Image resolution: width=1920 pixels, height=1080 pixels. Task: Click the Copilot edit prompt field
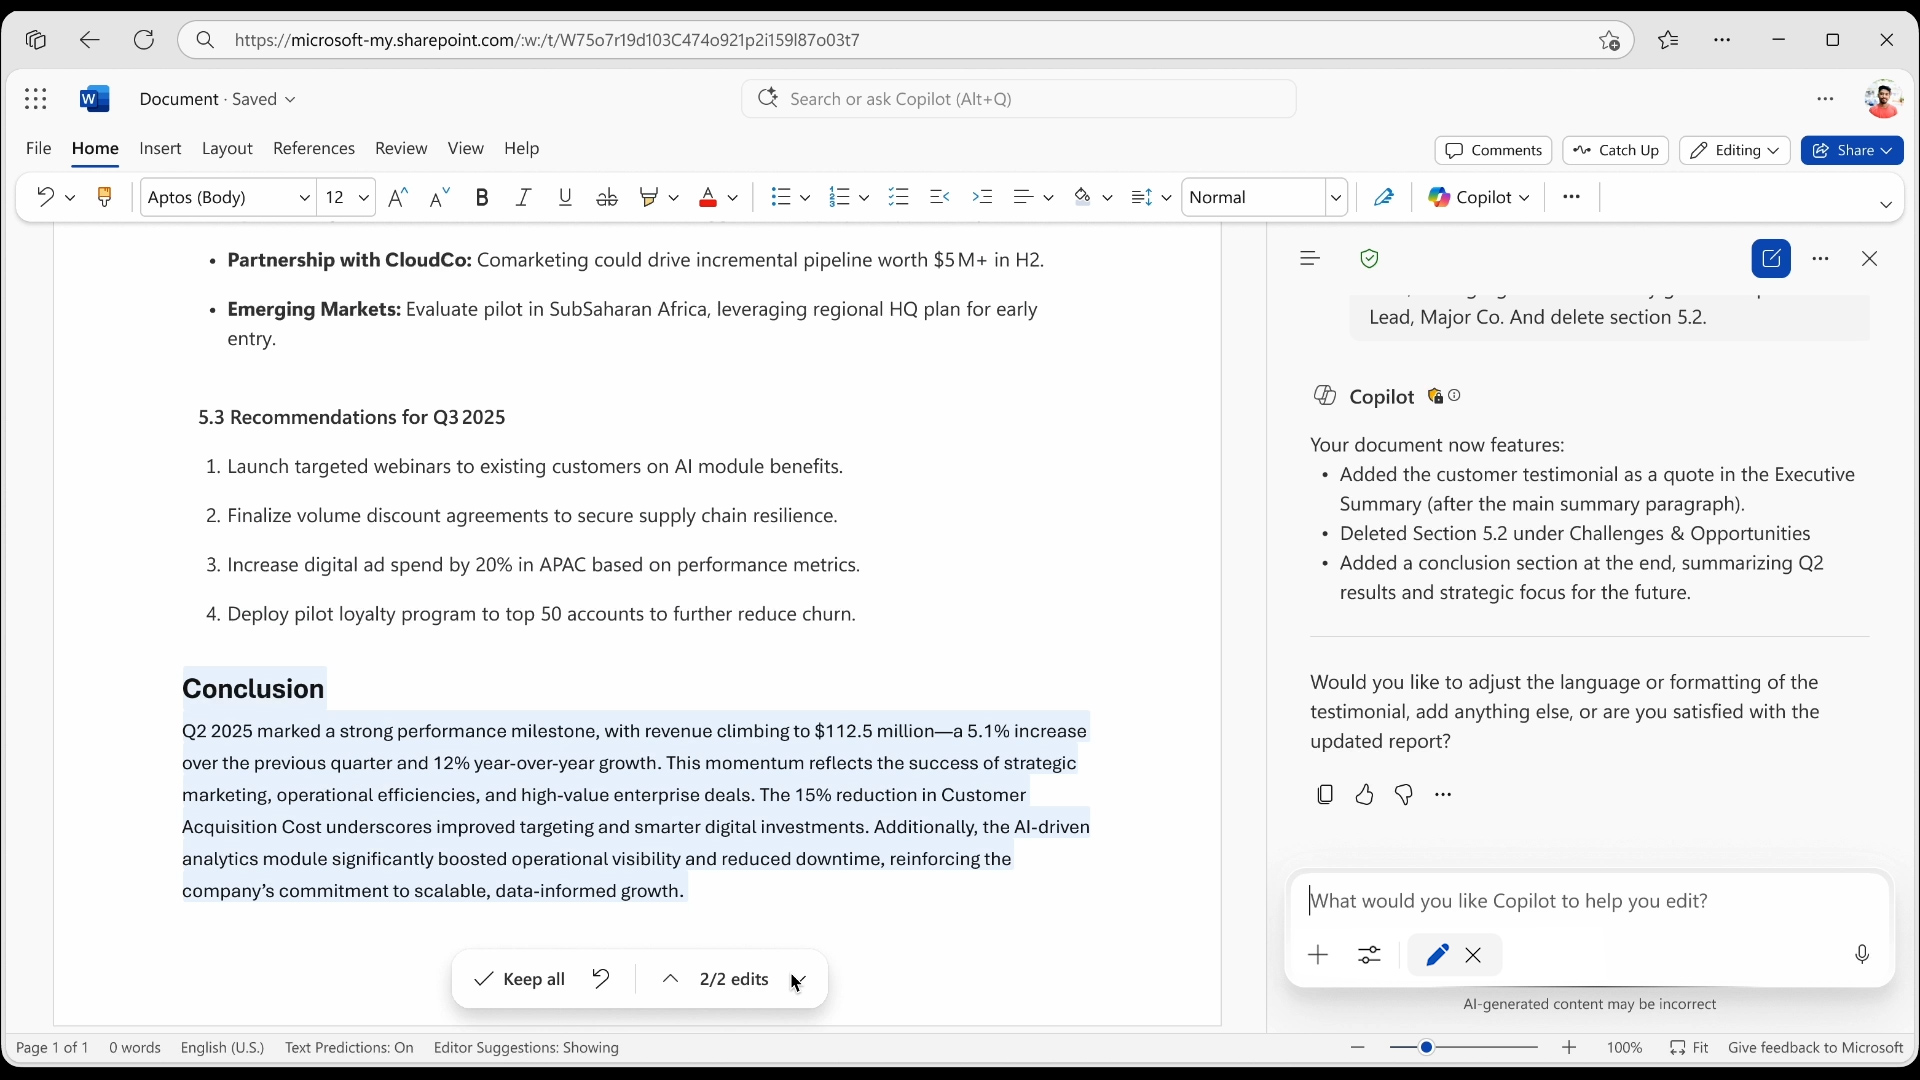[x=1580, y=901]
